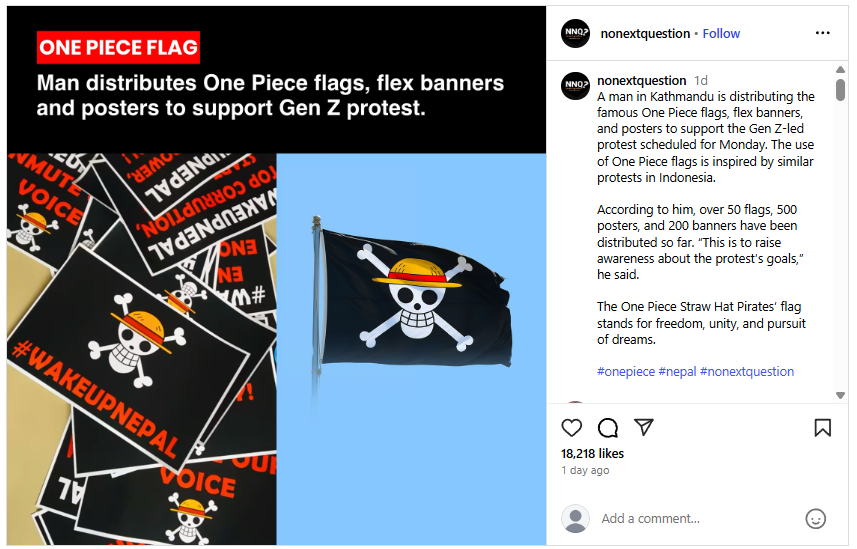Open the emoji picker smiley icon
The image size is (857, 549).
pos(815,518)
